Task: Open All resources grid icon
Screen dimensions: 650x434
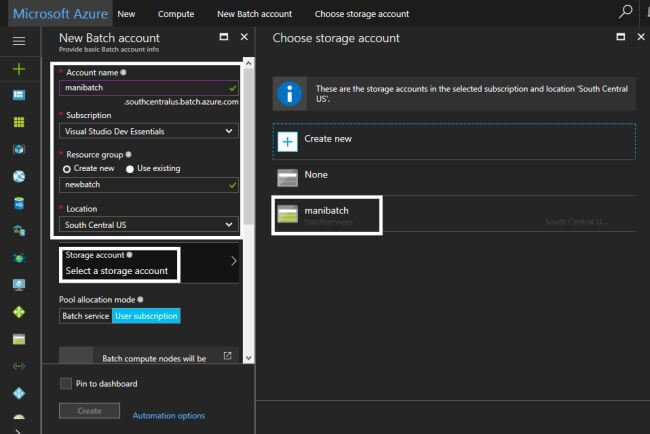Action: [x=19, y=122]
